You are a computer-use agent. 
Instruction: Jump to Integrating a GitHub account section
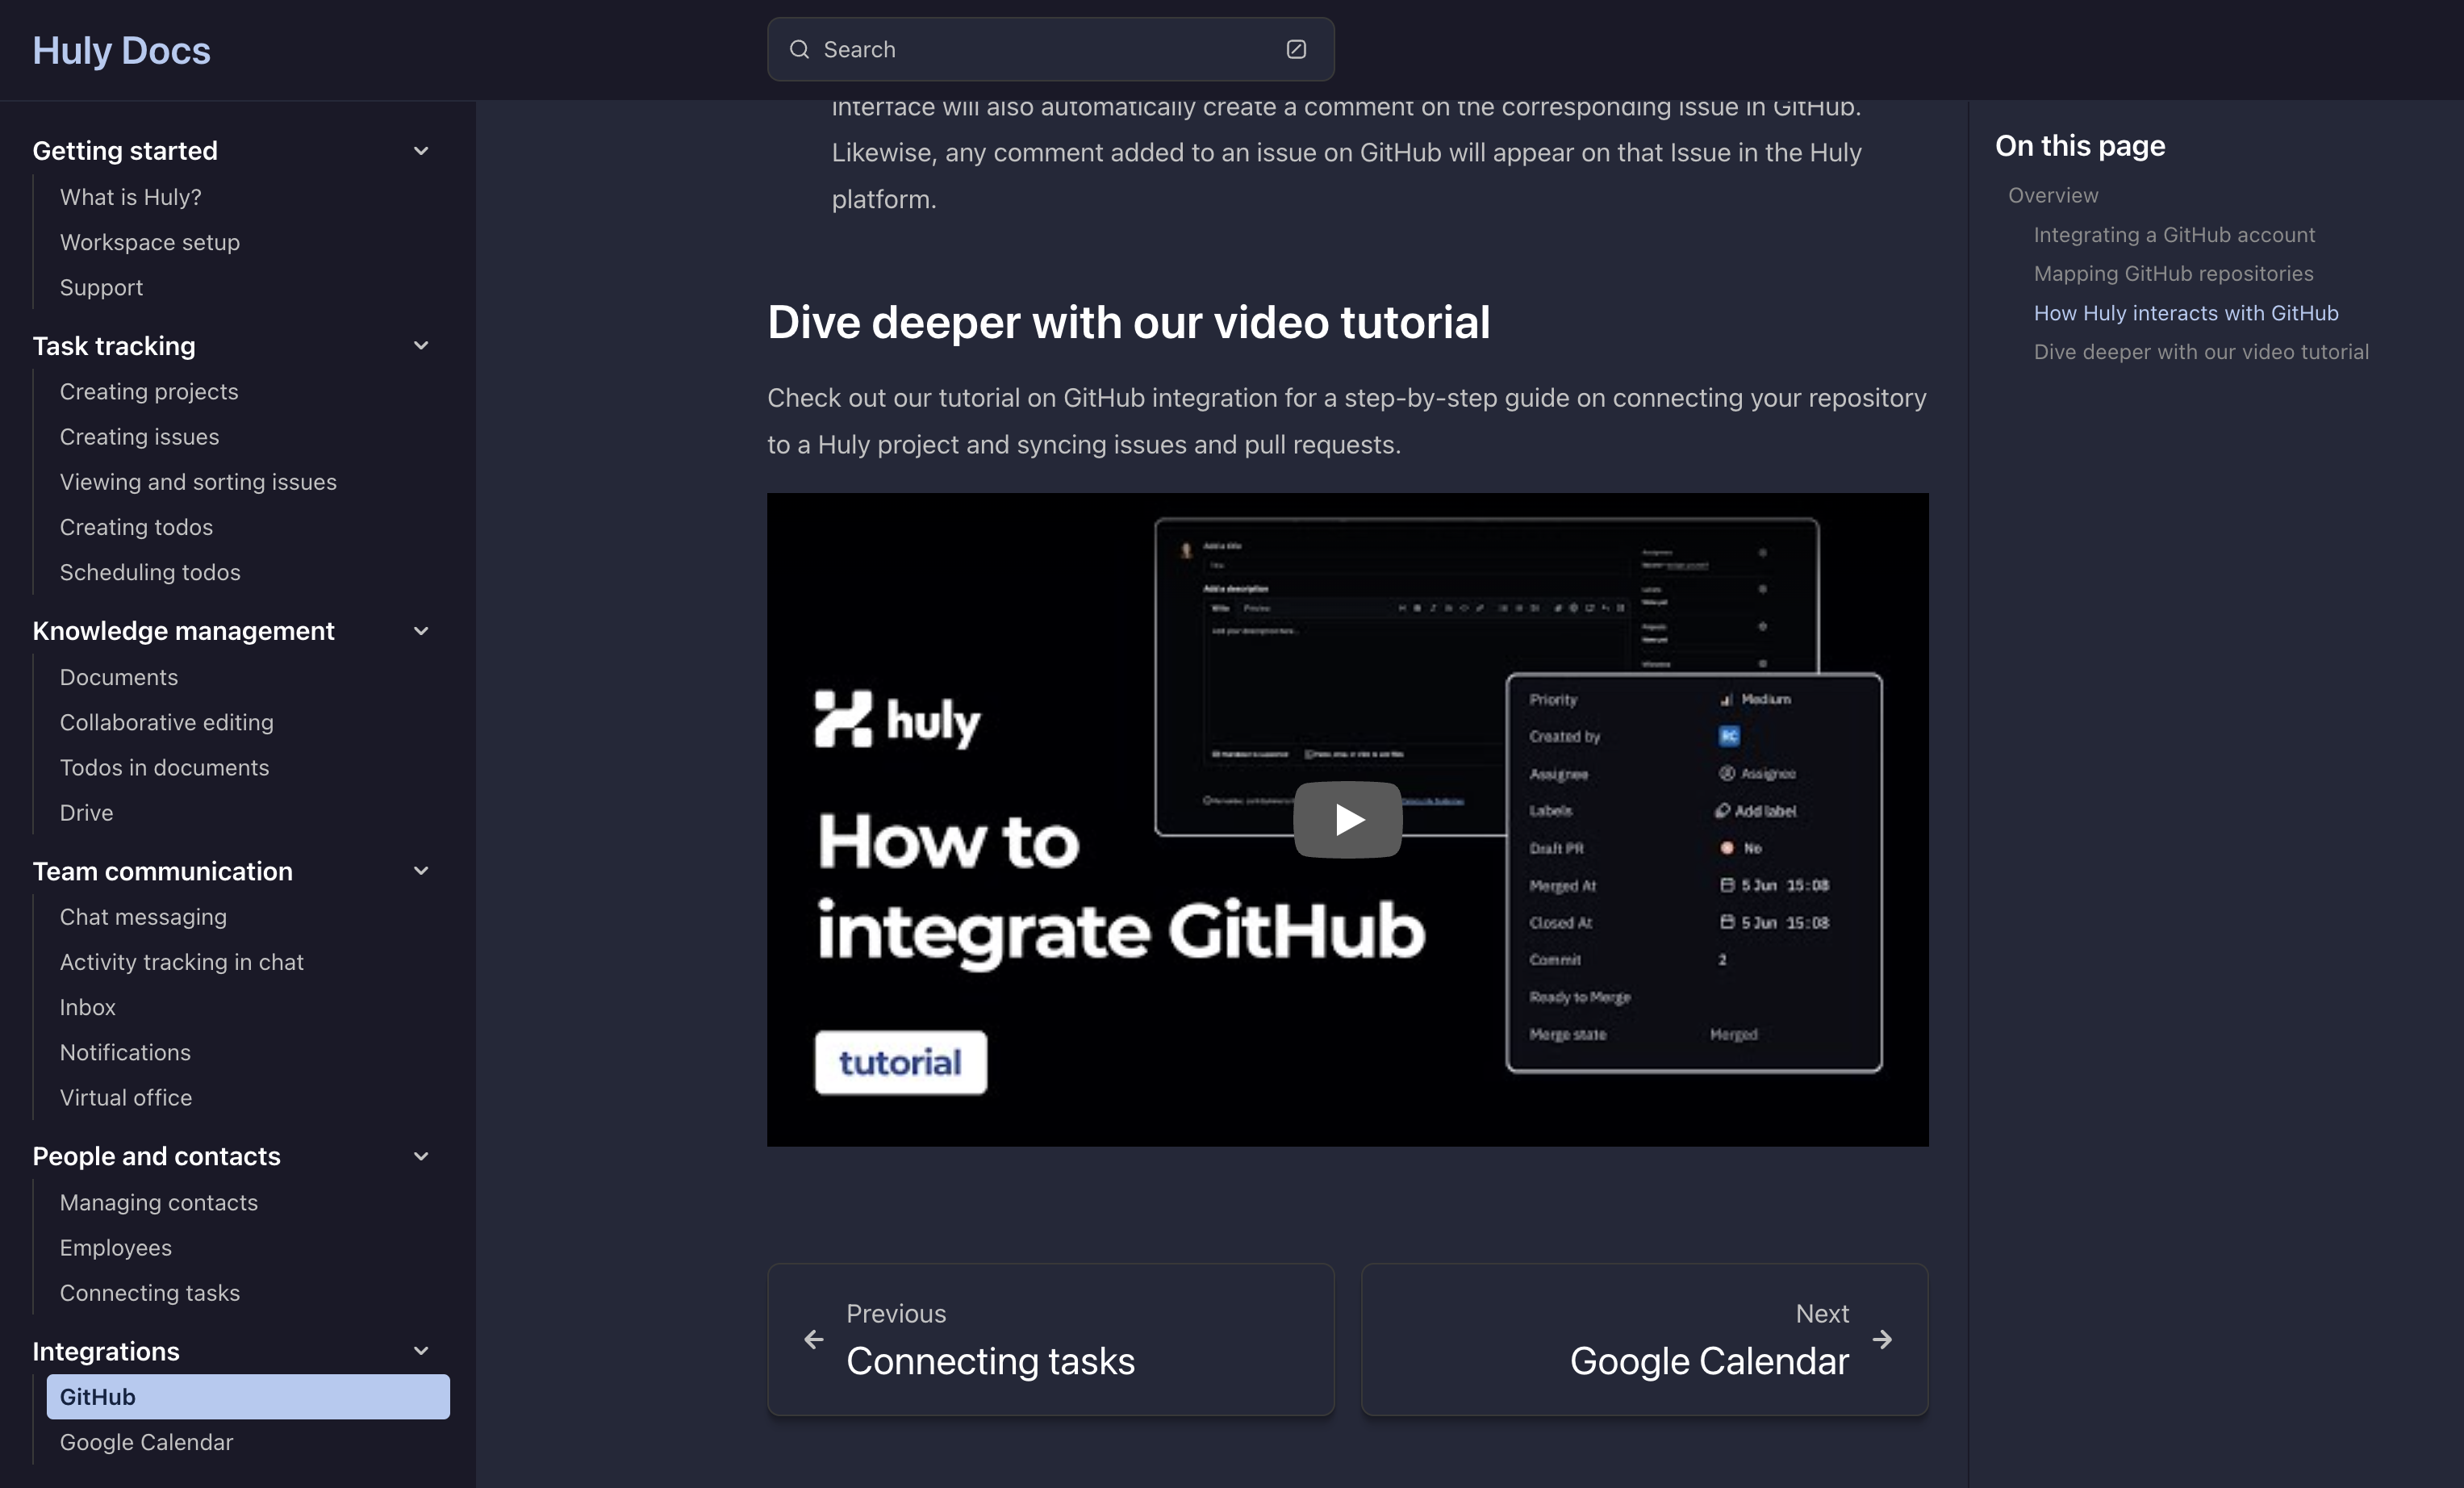tap(2174, 235)
